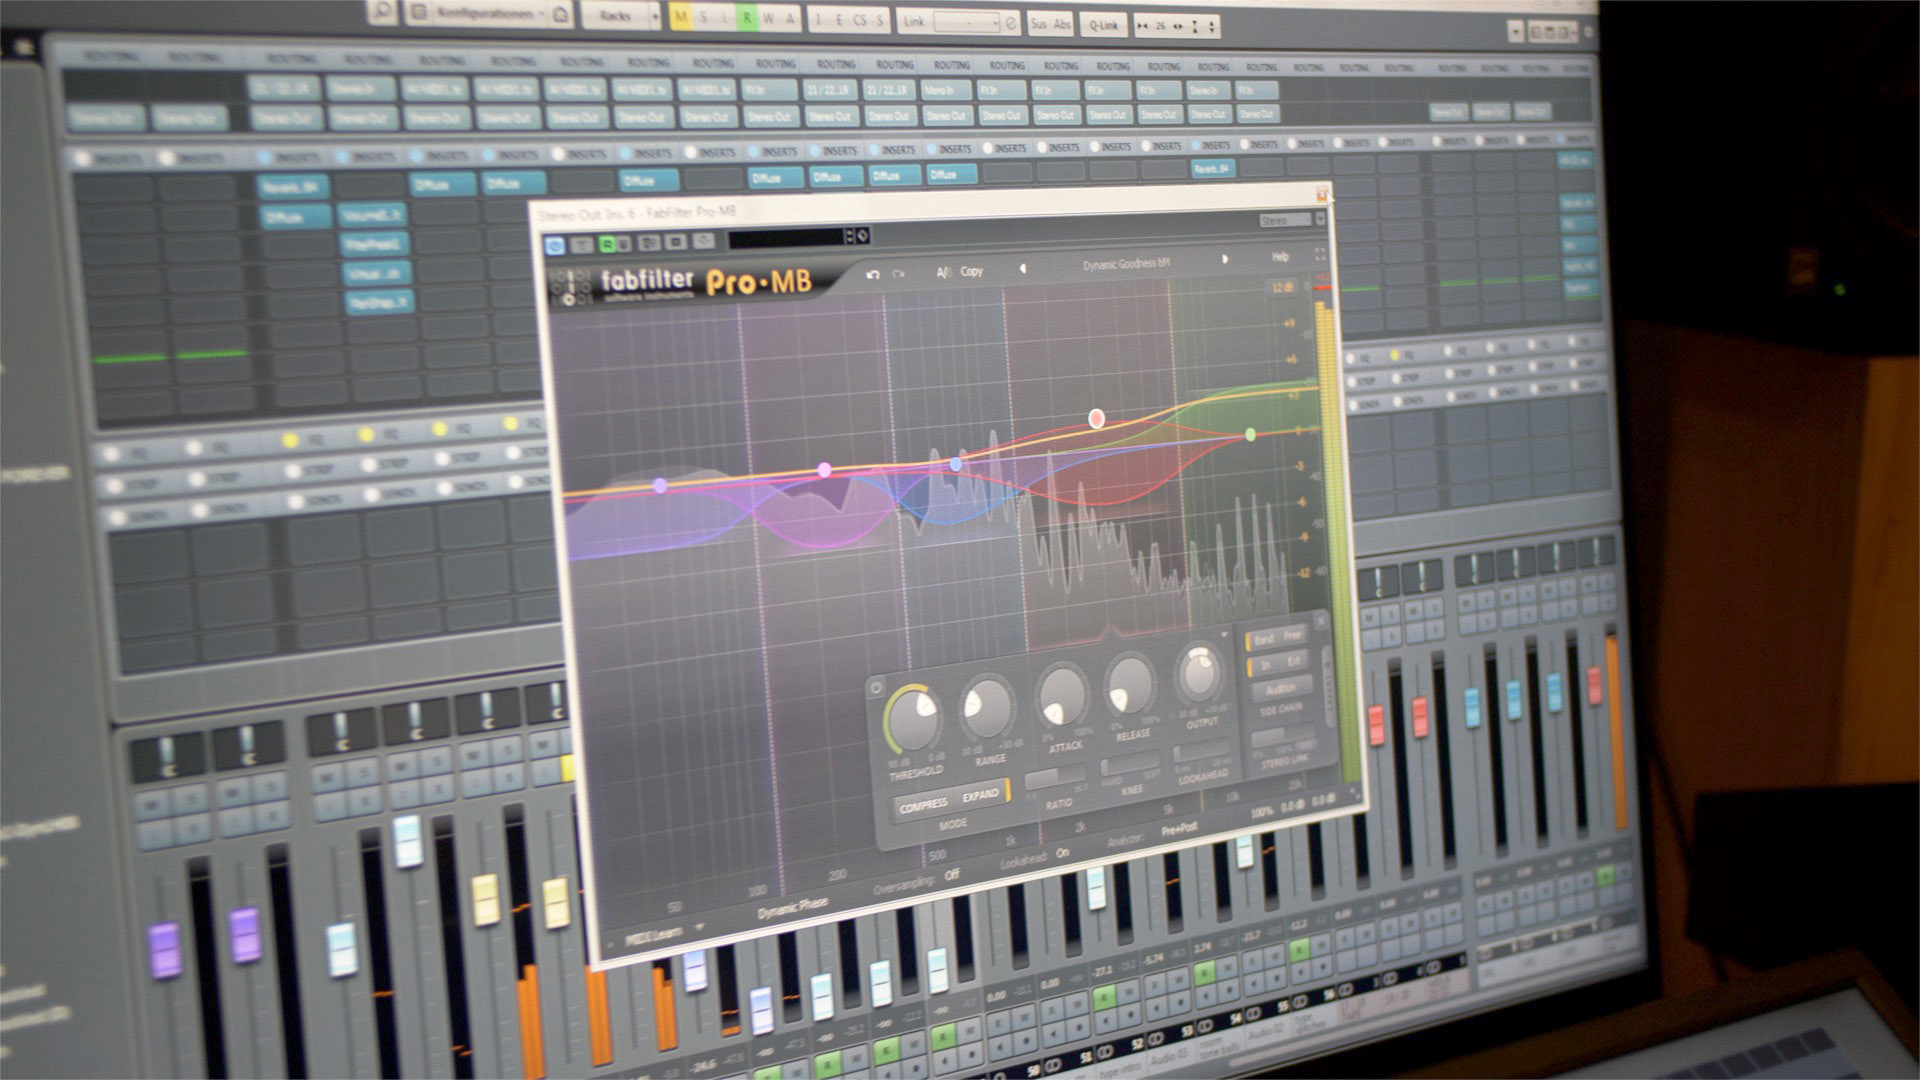Click the KNEE slider
Screen dimensions: 1920x1080
point(1130,765)
